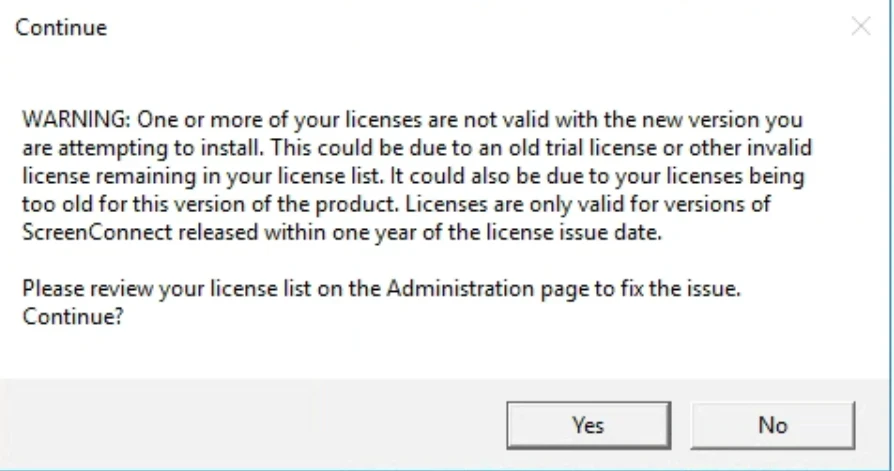Click the empty title bar right of "Continue"
Image resolution: width=894 pixels, height=471 pixels.
(450, 28)
